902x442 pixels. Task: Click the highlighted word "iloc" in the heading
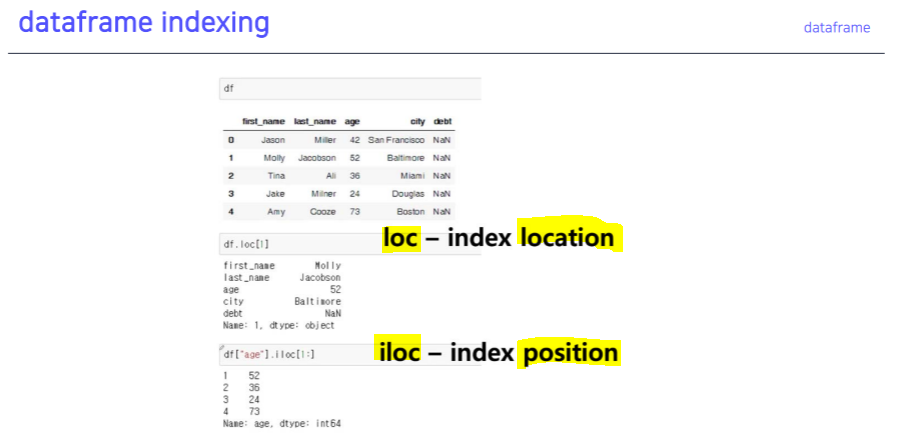(399, 353)
